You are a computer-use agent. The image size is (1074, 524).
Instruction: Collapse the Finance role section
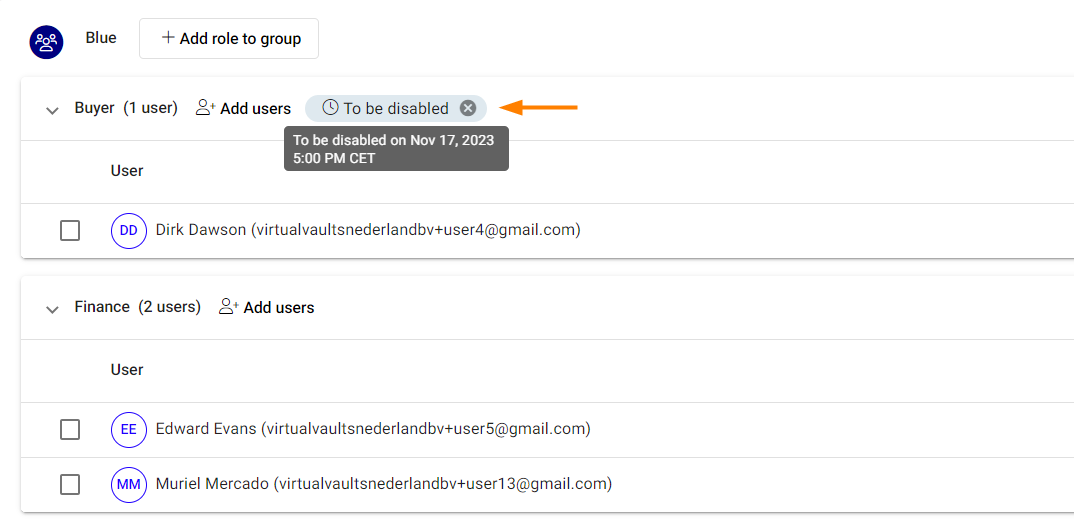(52, 309)
